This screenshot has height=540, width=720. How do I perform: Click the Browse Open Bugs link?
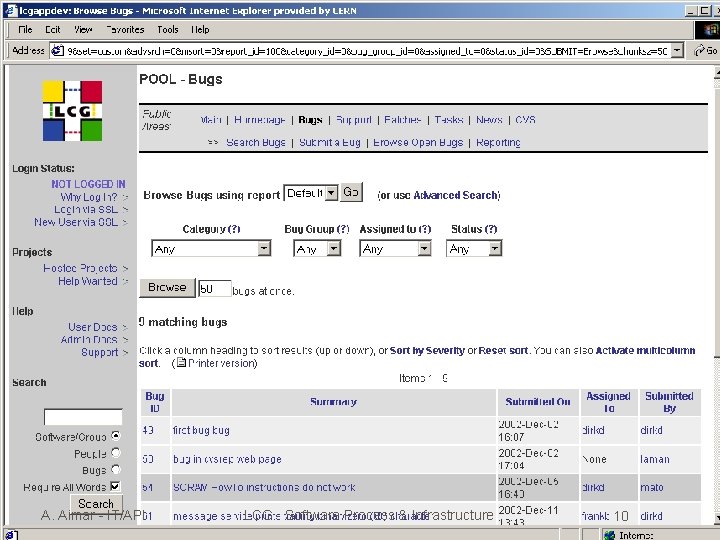418,142
